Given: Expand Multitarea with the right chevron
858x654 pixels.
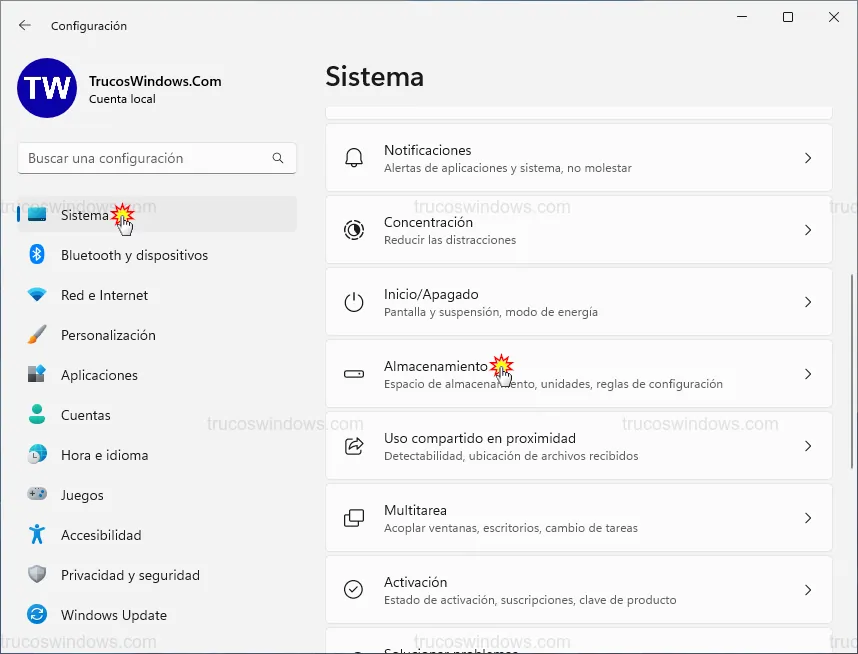Looking at the screenshot, I should tap(808, 518).
